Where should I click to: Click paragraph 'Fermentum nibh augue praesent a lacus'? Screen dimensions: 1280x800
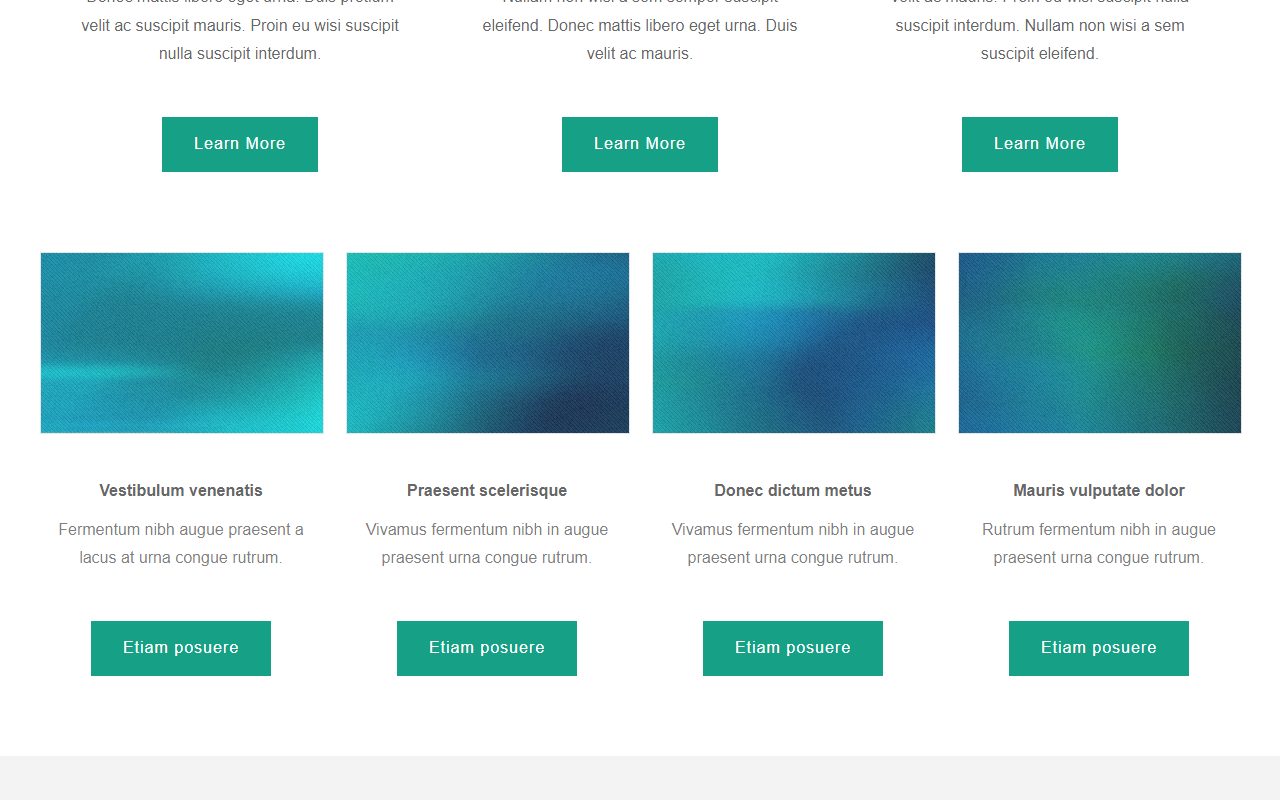pyautogui.click(x=181, y=543)
